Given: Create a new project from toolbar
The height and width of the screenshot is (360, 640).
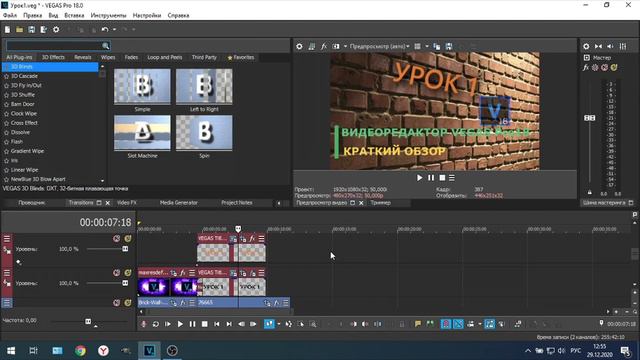Looking at the screenshot, I should click(x=7, y=29).
